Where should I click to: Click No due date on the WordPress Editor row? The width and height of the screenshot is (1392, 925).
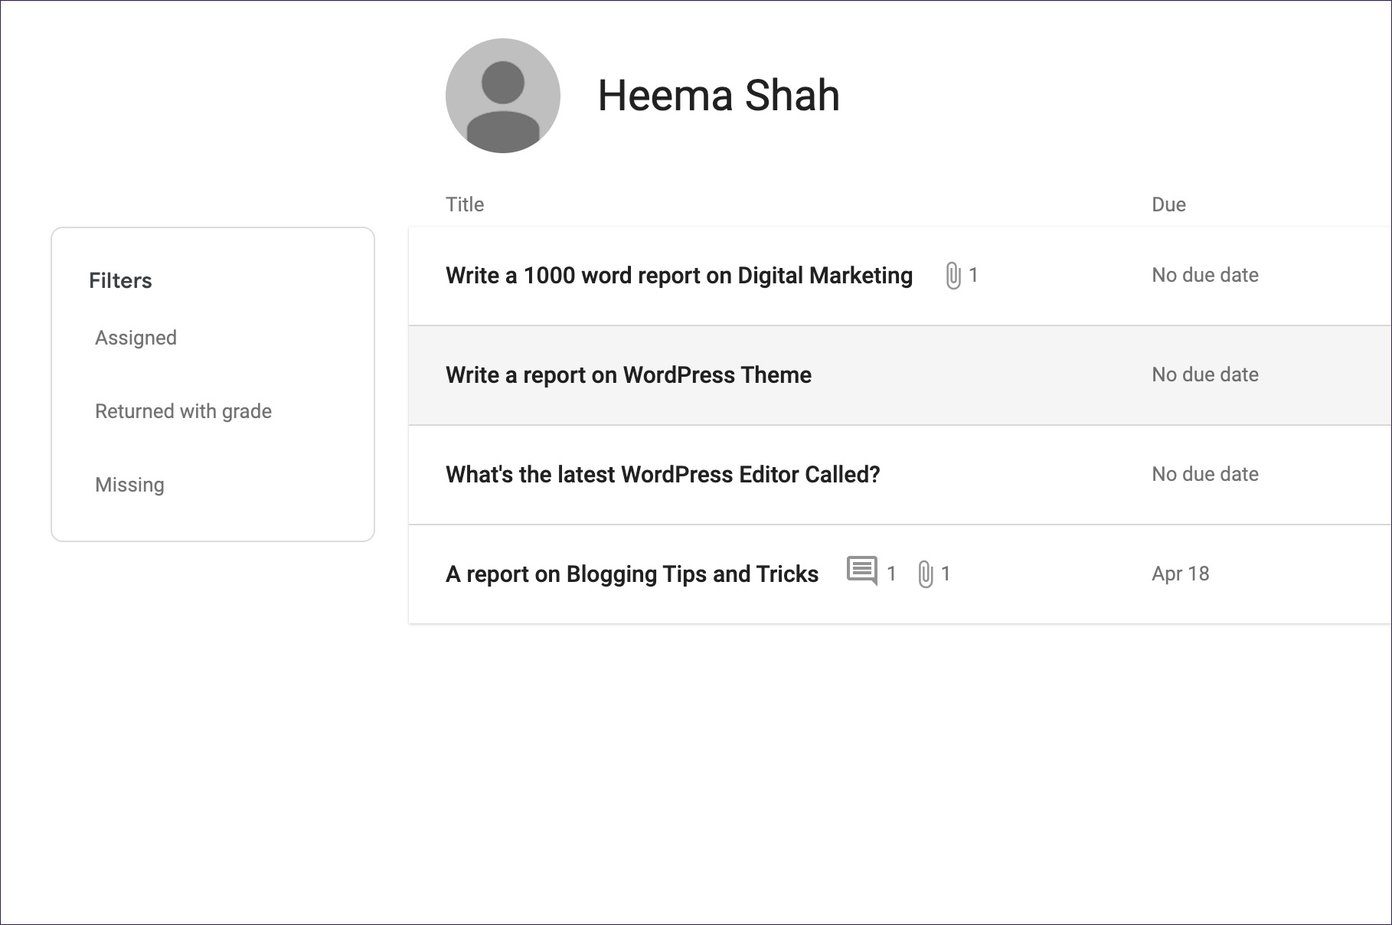[x=1205, y=474]
